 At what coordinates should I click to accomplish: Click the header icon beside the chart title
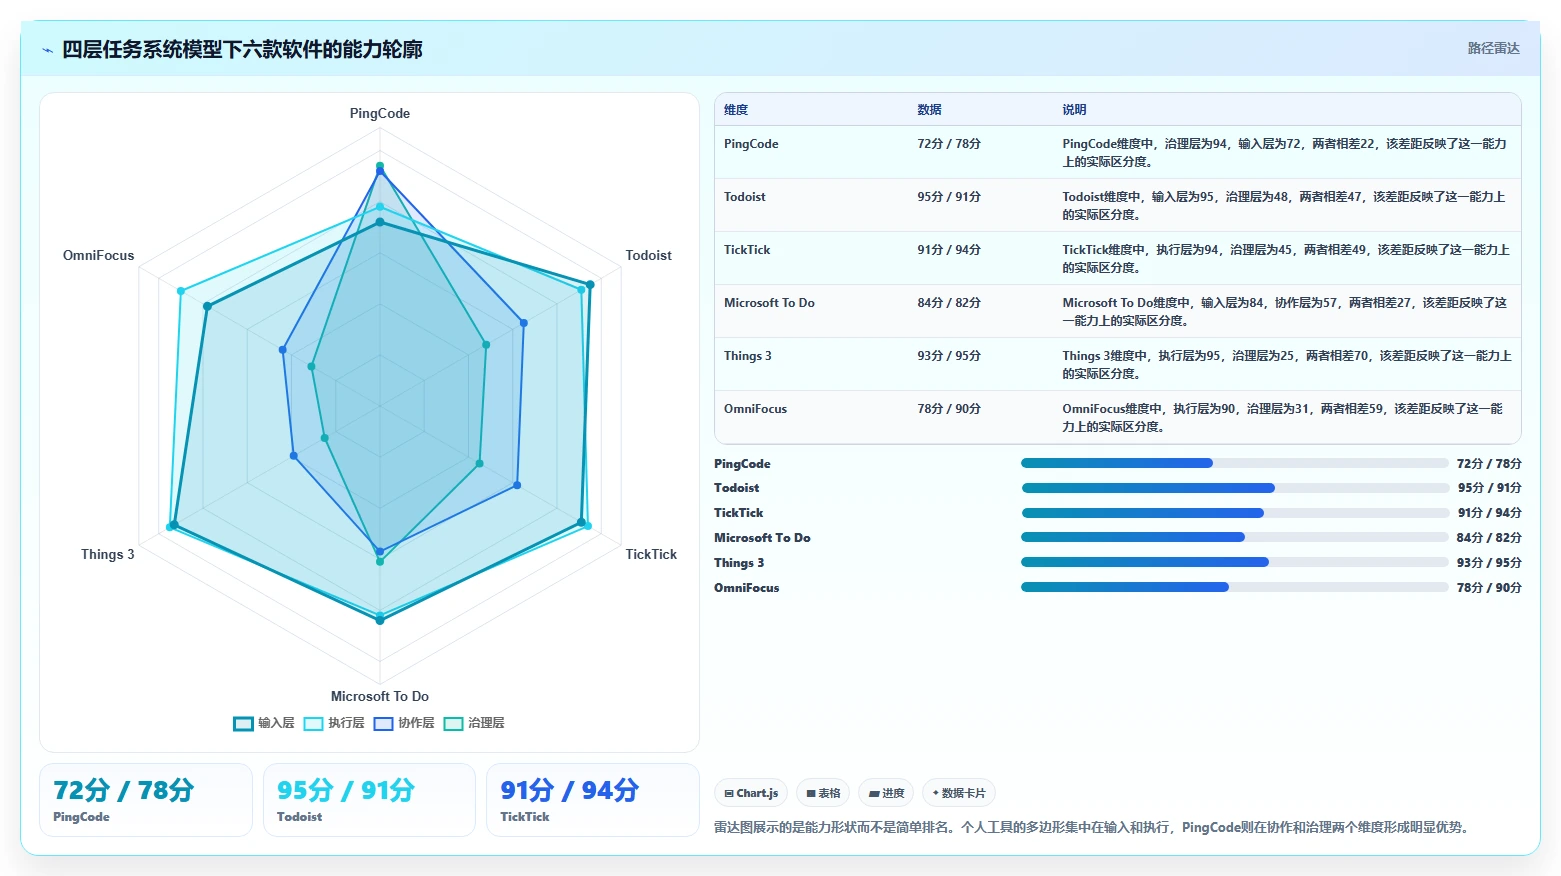click(47, 50)
